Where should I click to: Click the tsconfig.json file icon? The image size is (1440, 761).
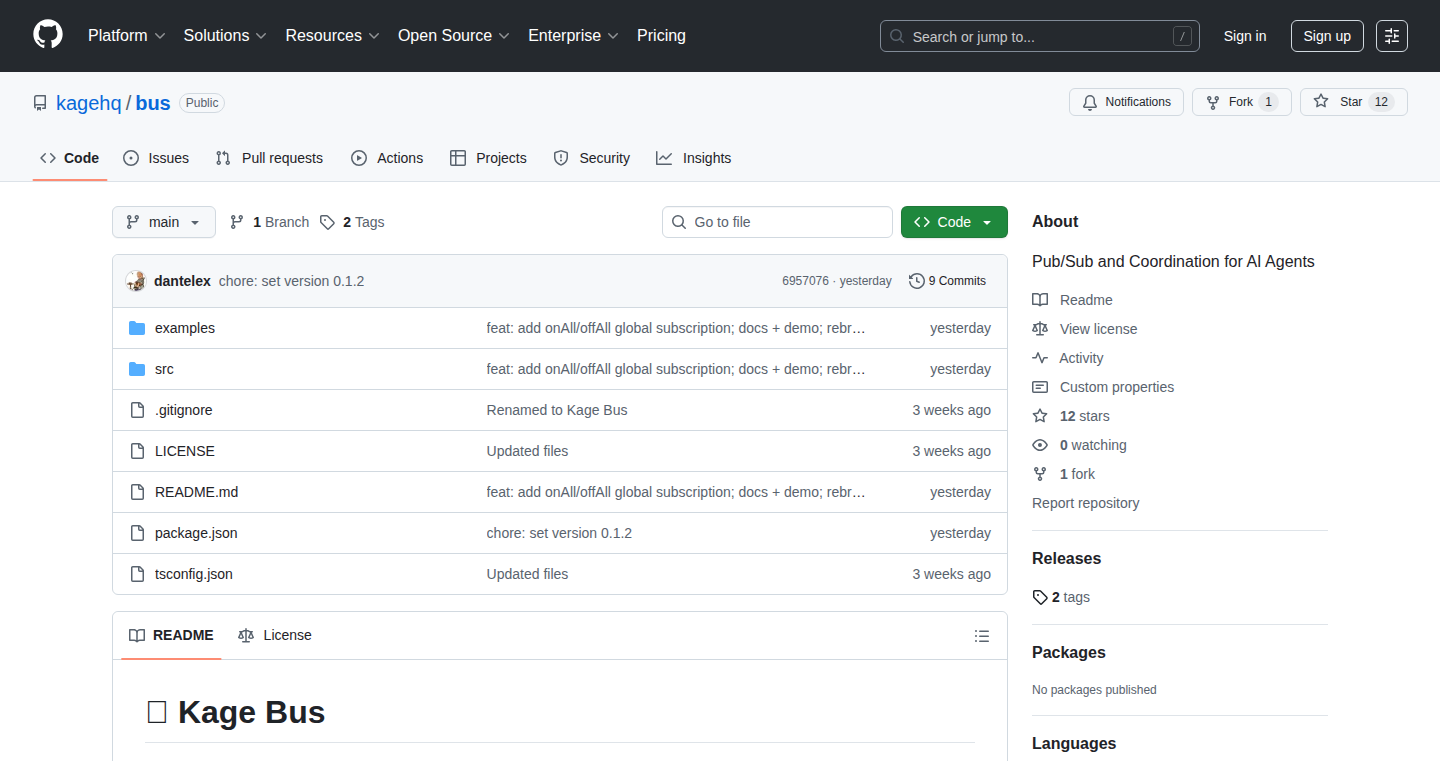[137, 574]
